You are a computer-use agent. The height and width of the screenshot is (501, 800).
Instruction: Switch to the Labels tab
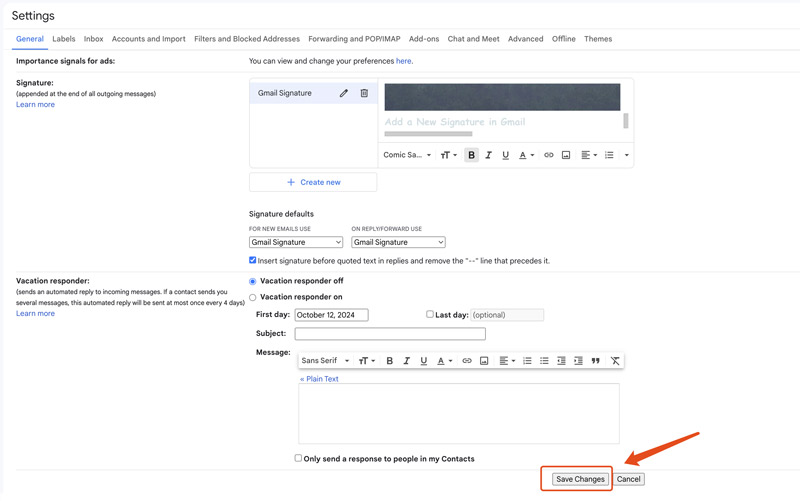64,39
